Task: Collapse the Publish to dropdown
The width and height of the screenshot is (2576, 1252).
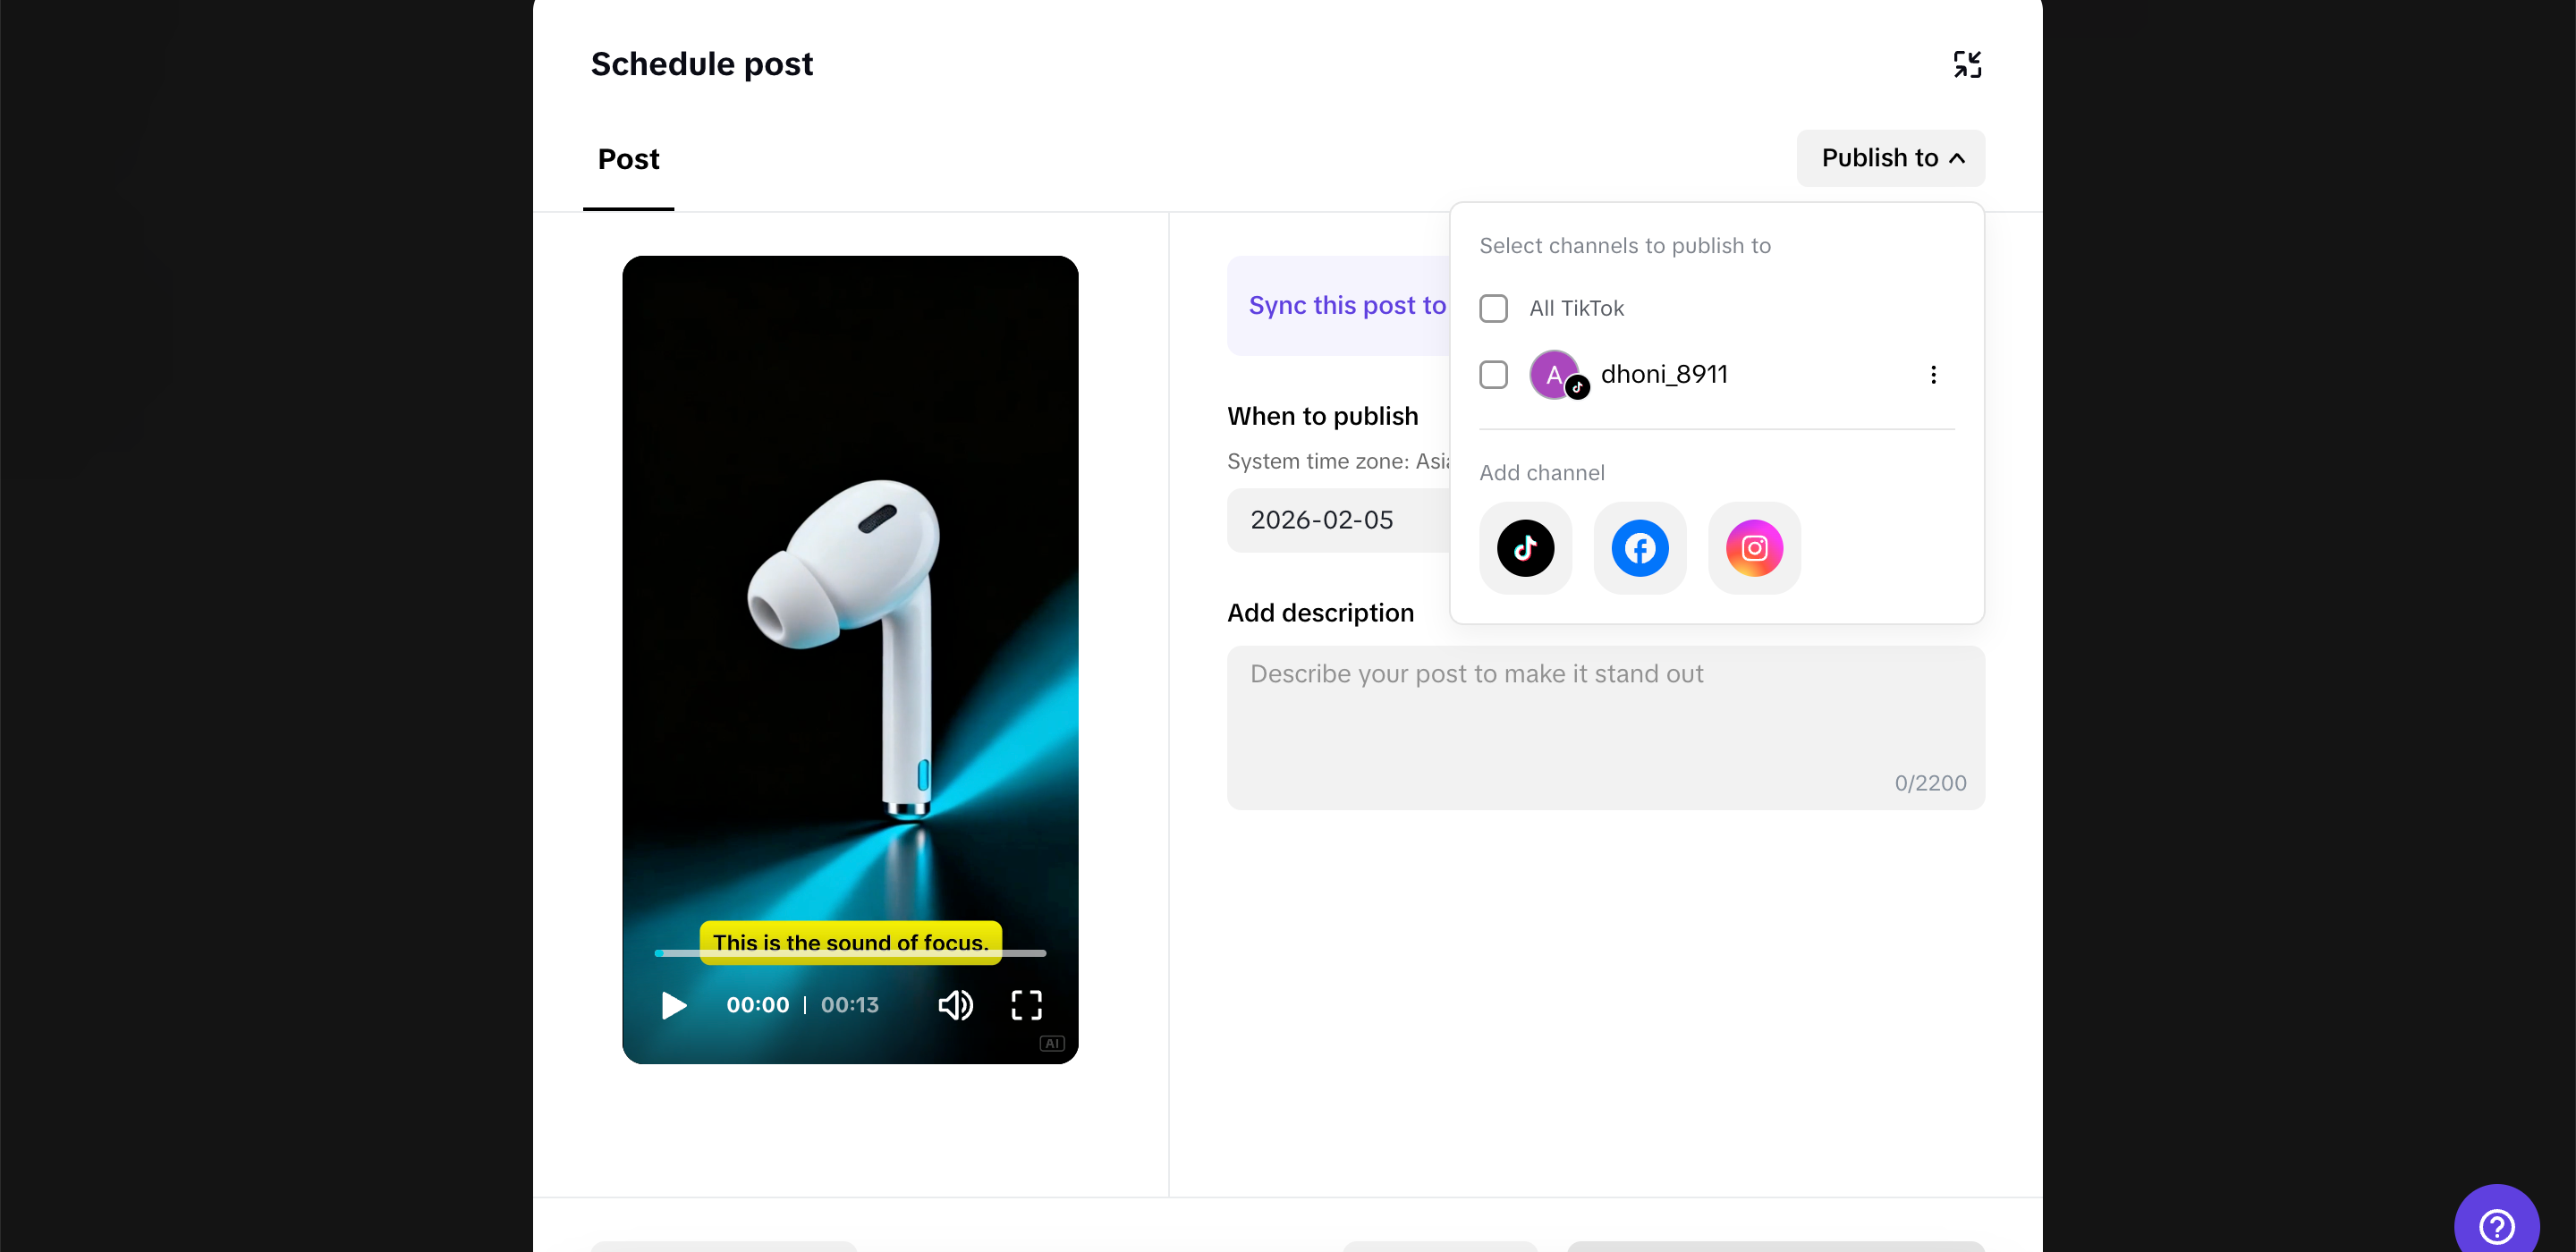Action: [1890, 158]
